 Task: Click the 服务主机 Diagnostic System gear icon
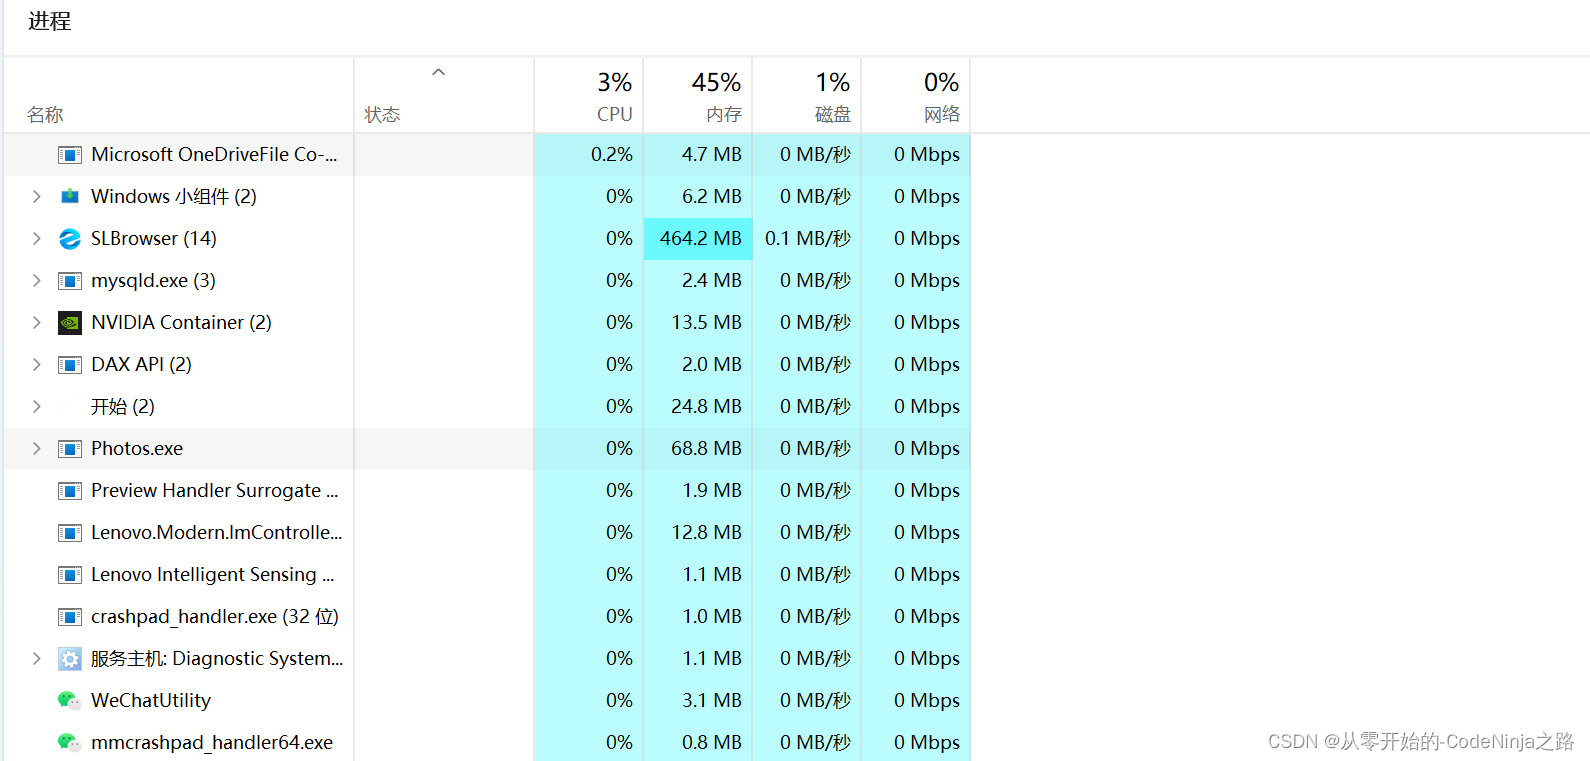pyautogui.click(x=69, y=659)
